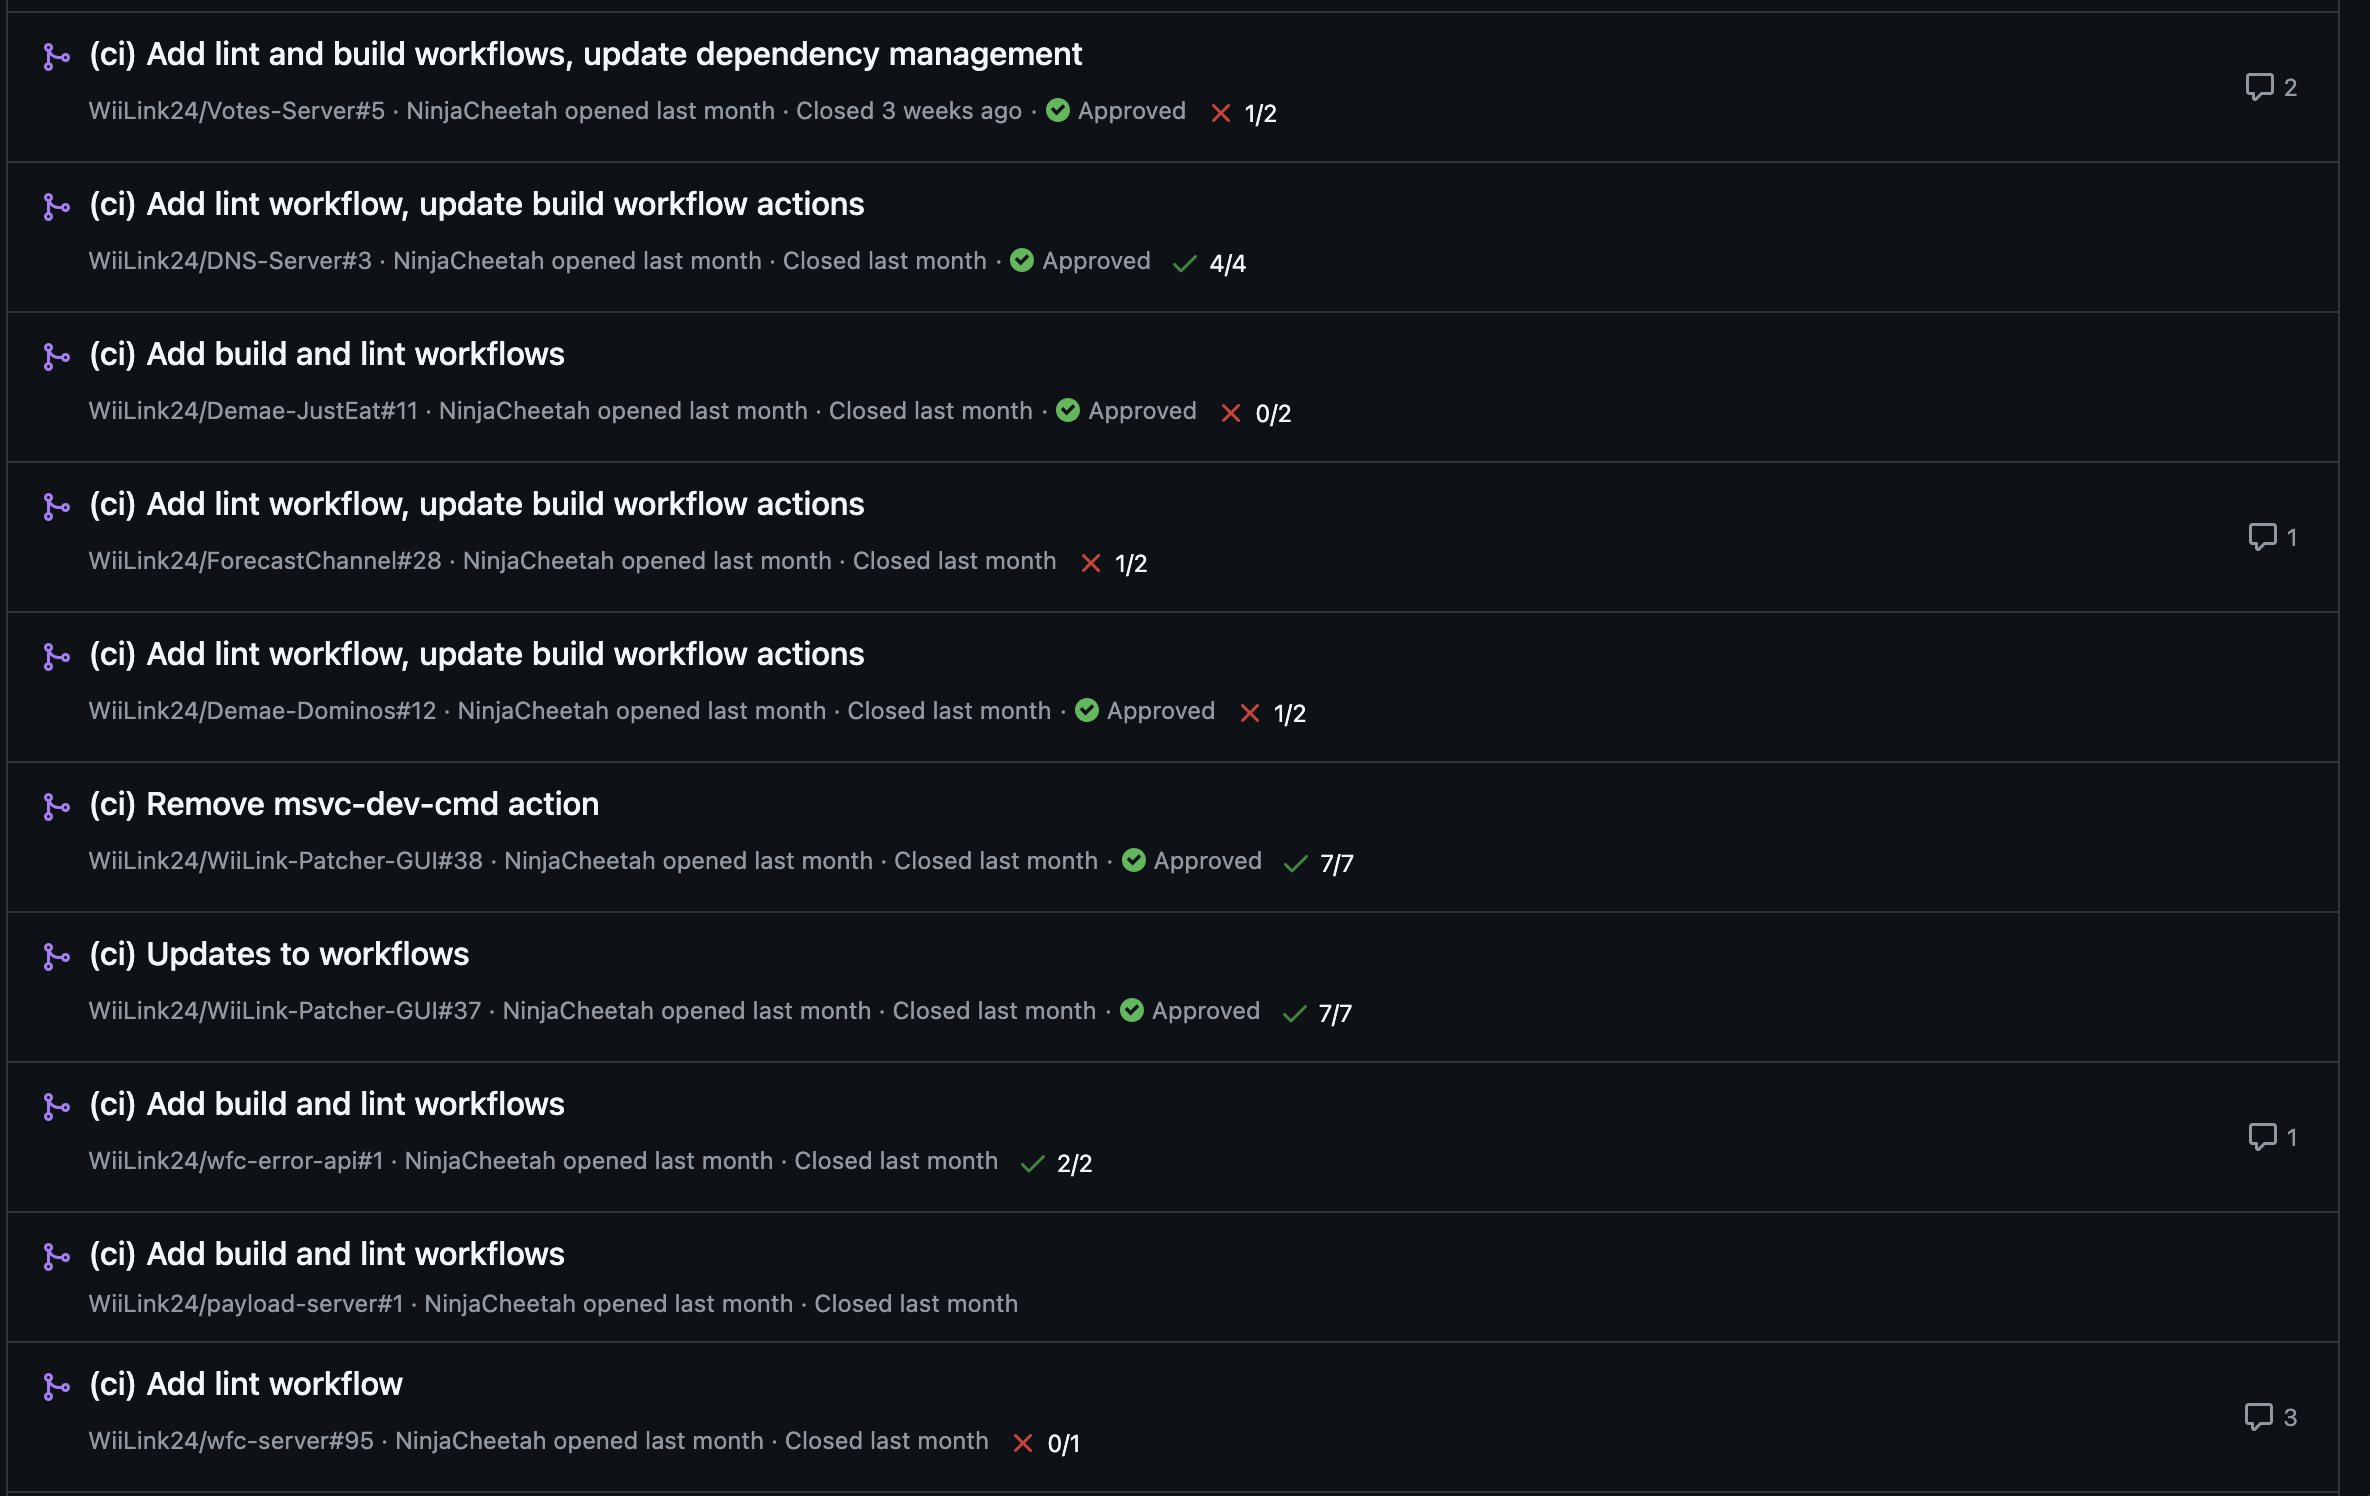Click Approved label on Demae-JustEat#11 row
Viewport: 2370px width, 1496px height.
coord(1142,410)
